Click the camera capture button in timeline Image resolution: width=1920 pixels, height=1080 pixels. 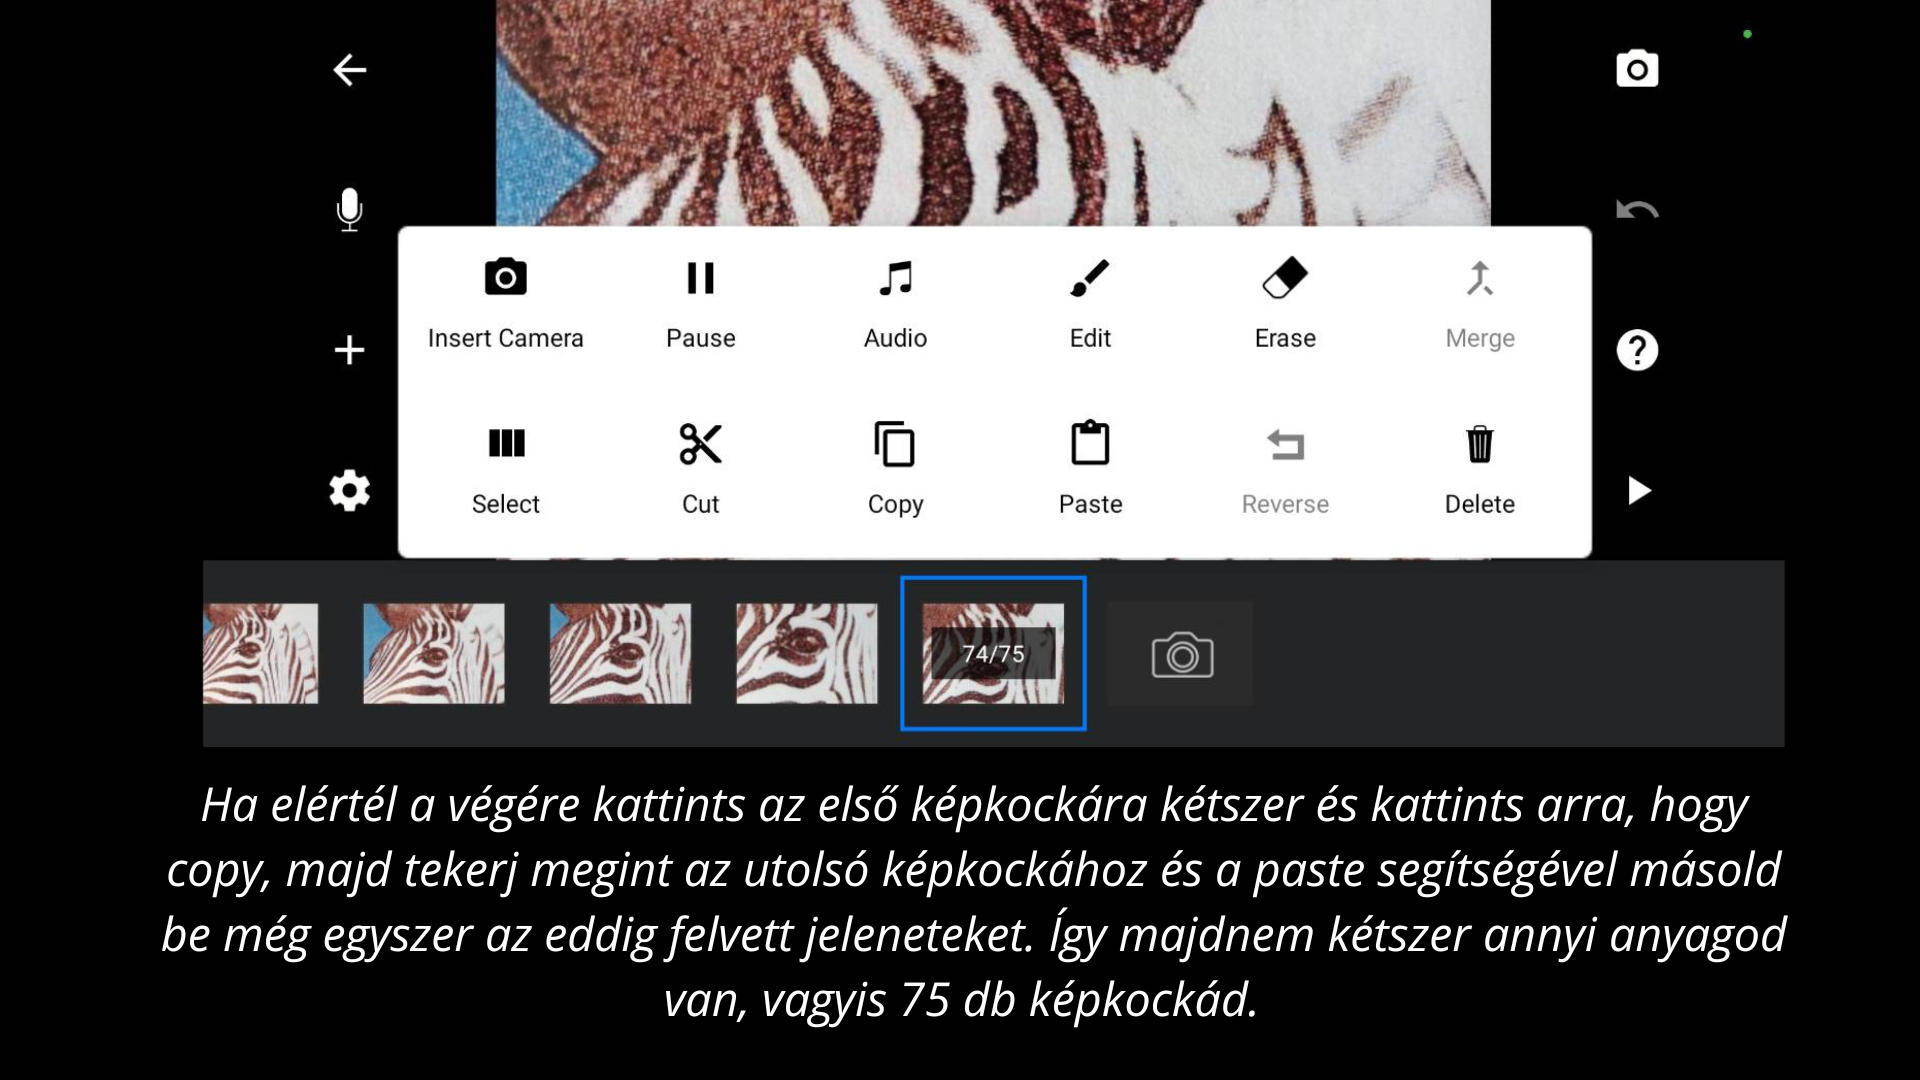coord(1182,655)
